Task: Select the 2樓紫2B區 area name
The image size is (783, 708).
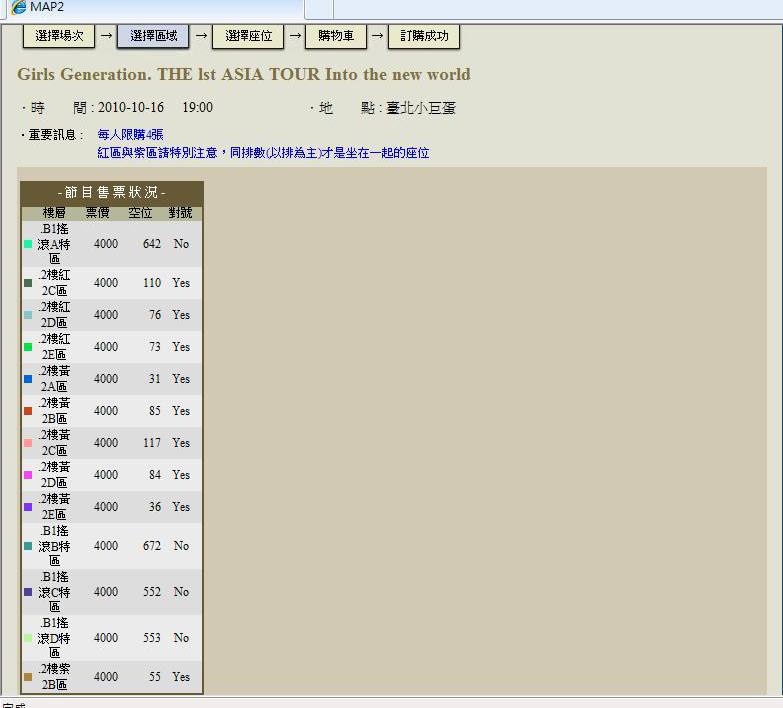Action: click(54, 677)
